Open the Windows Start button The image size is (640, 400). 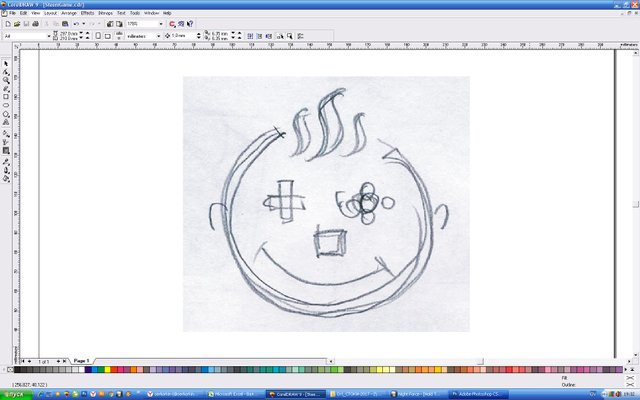(16, 394)
